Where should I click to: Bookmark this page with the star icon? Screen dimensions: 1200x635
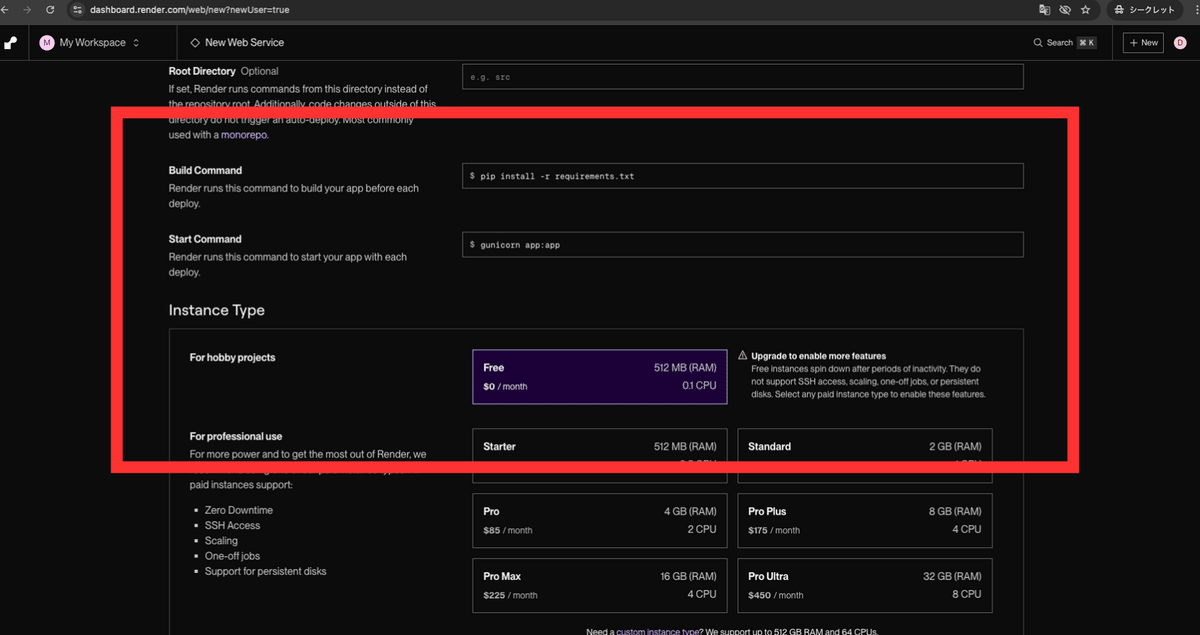pyautogui.click(x=1085, y=9)
